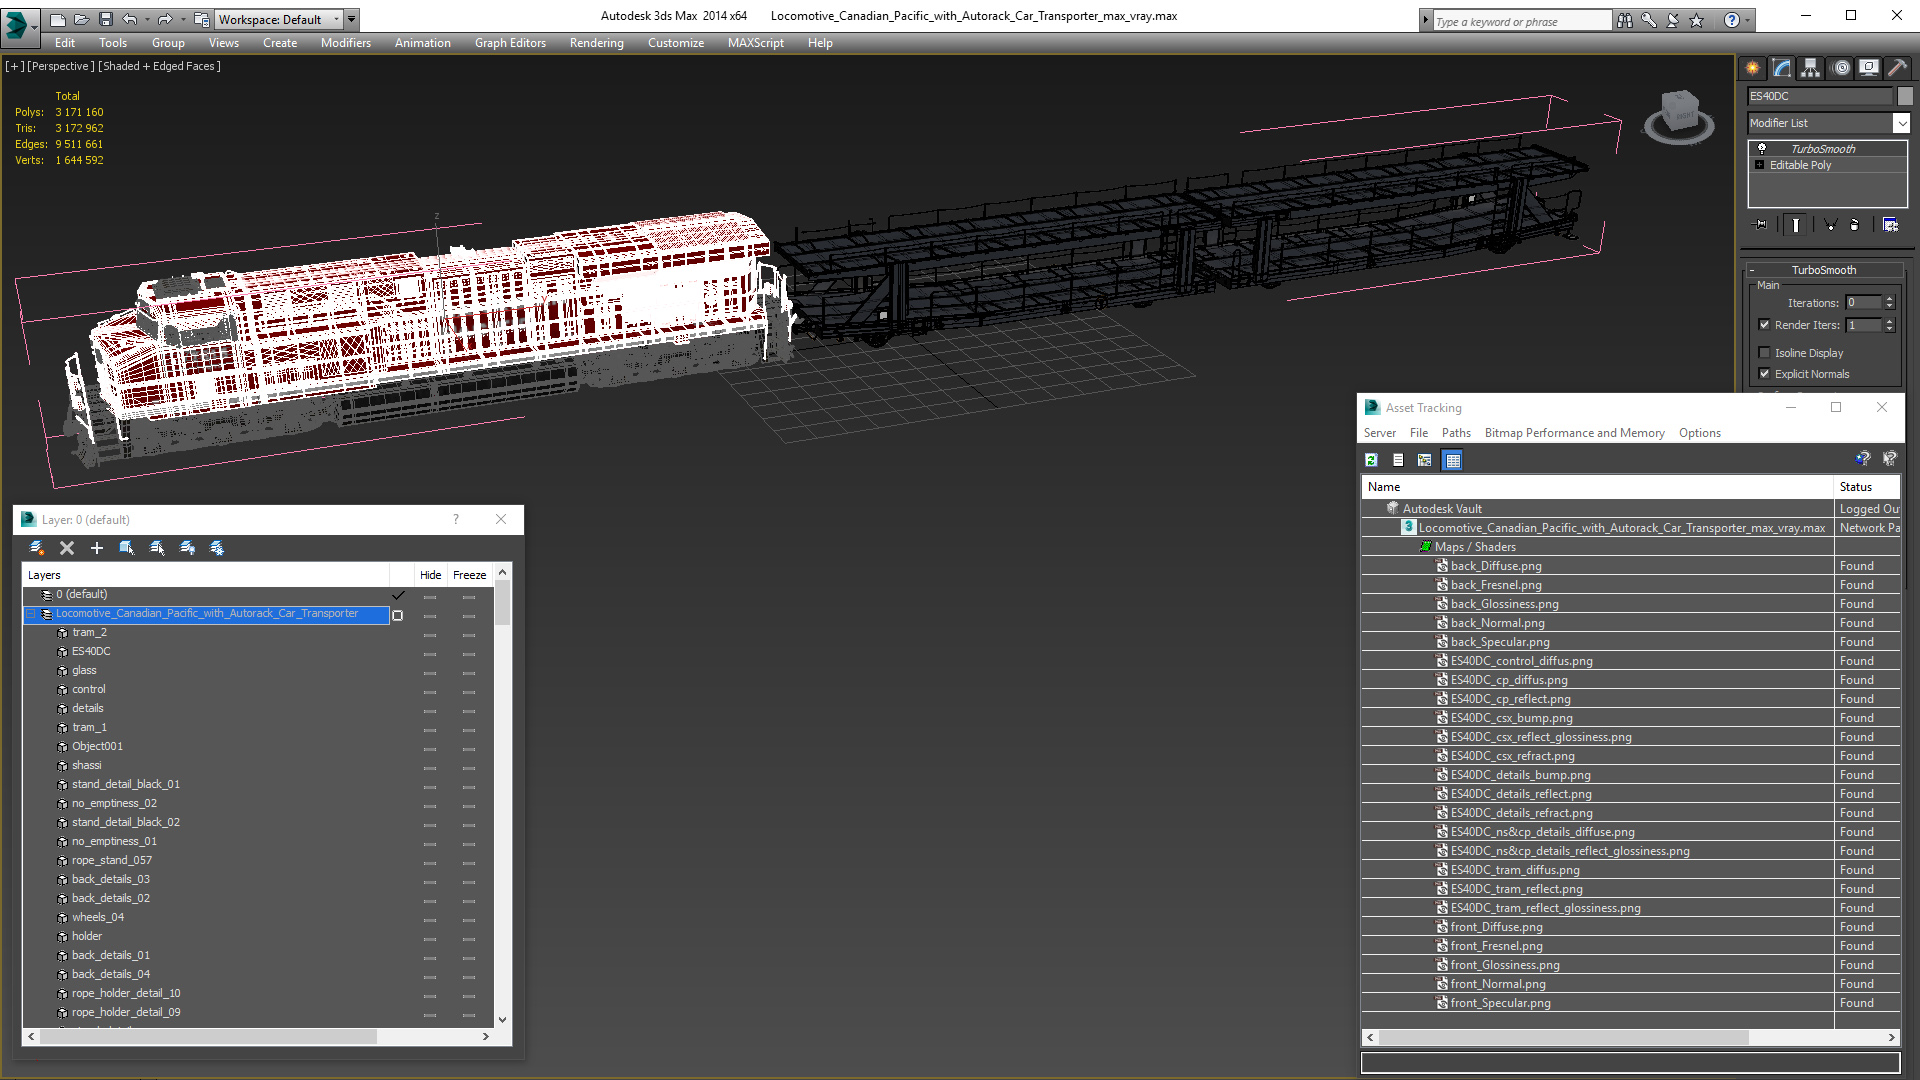The width and height of the screenshot is (1920, 1080).
Task: Open the Modifier List dropdown
Action: point(1901,123)
